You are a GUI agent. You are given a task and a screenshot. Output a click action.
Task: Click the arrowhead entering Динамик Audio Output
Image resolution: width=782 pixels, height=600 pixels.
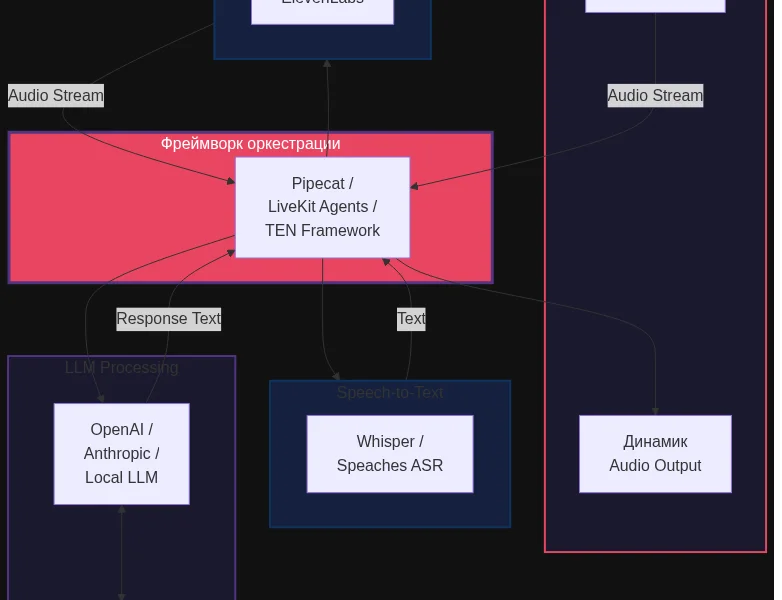coord(655,411)
